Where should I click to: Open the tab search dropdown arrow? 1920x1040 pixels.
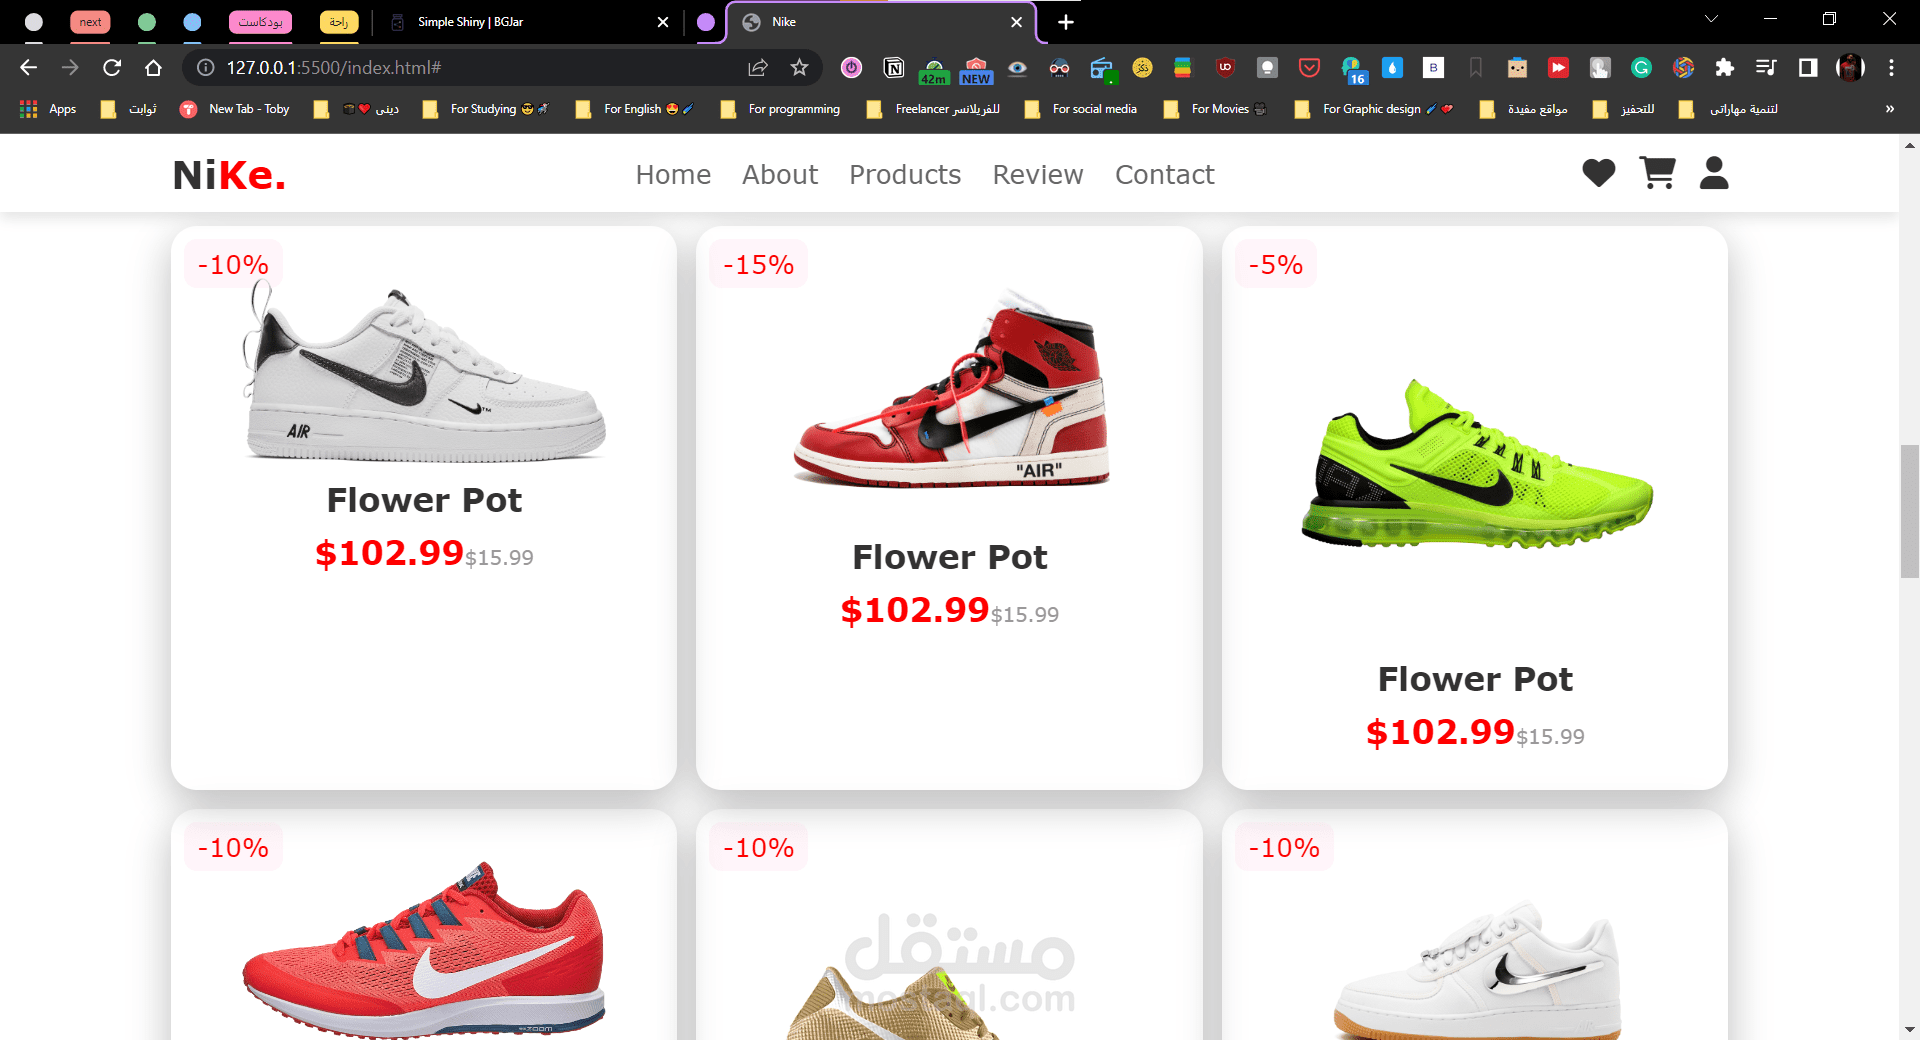click(1711, 19)
